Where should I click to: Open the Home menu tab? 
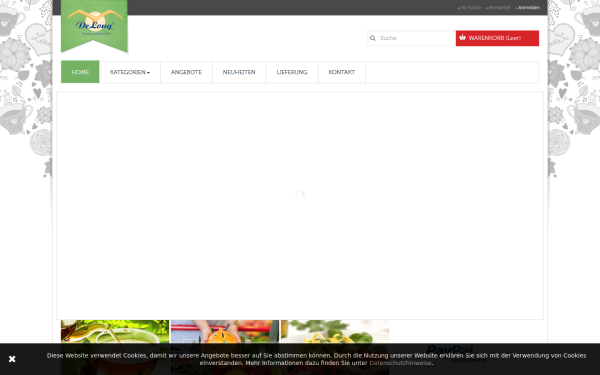pyautogui.click(x=80, y=72)
